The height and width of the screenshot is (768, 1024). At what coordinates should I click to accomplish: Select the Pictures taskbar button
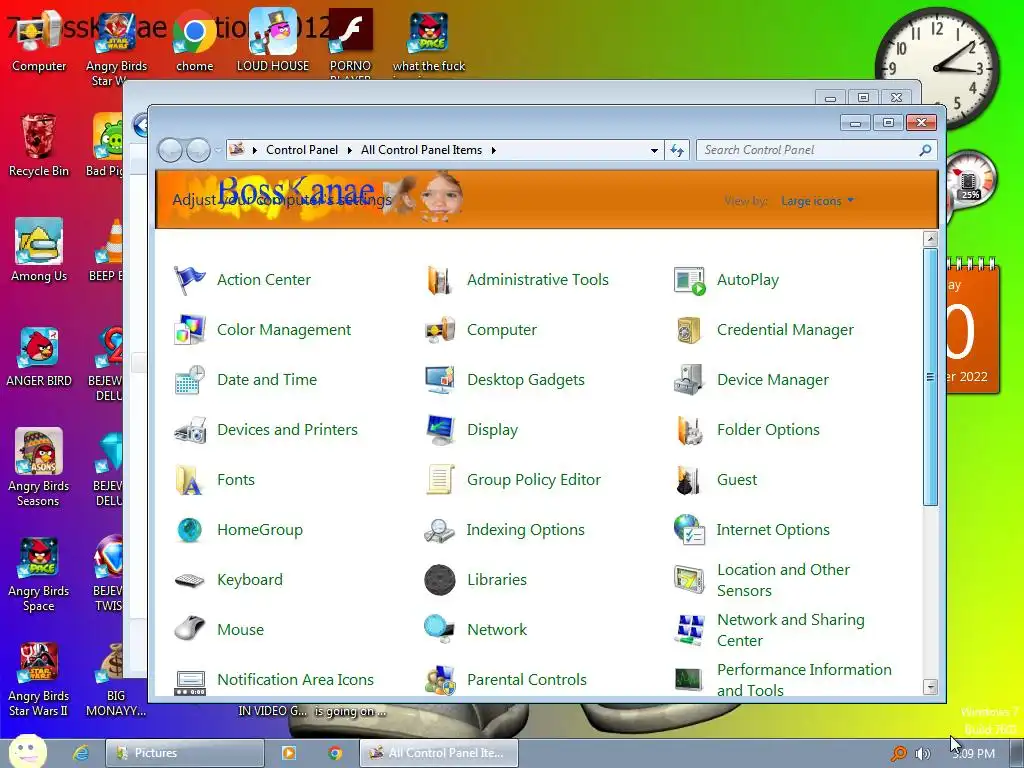(x=185, y=753)
